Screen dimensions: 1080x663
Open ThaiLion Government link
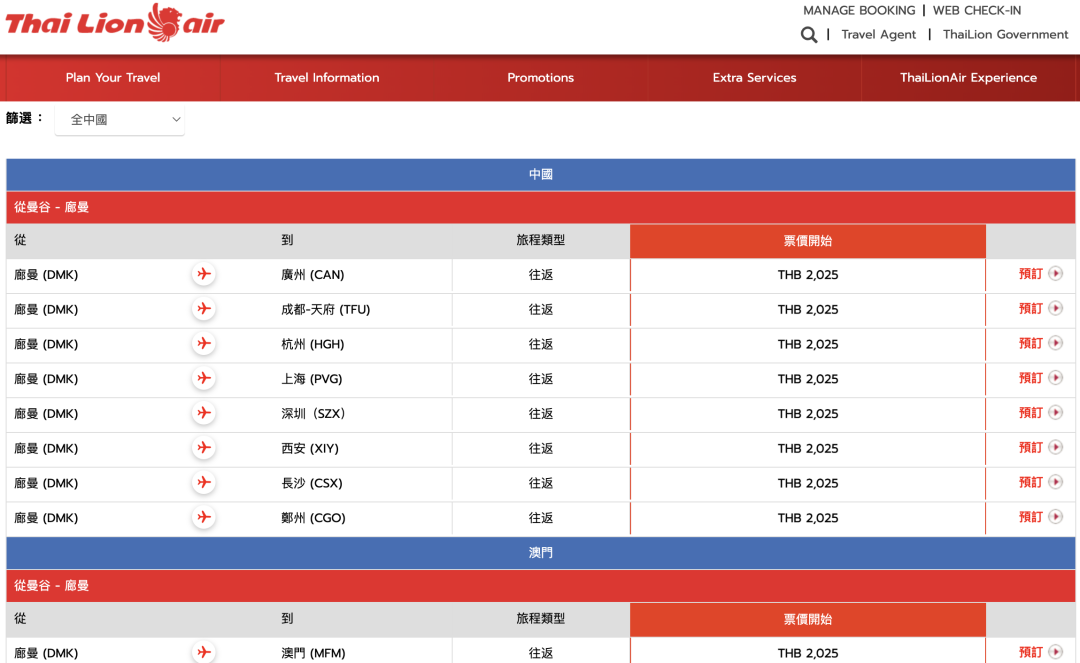(x=1006, y=34)
